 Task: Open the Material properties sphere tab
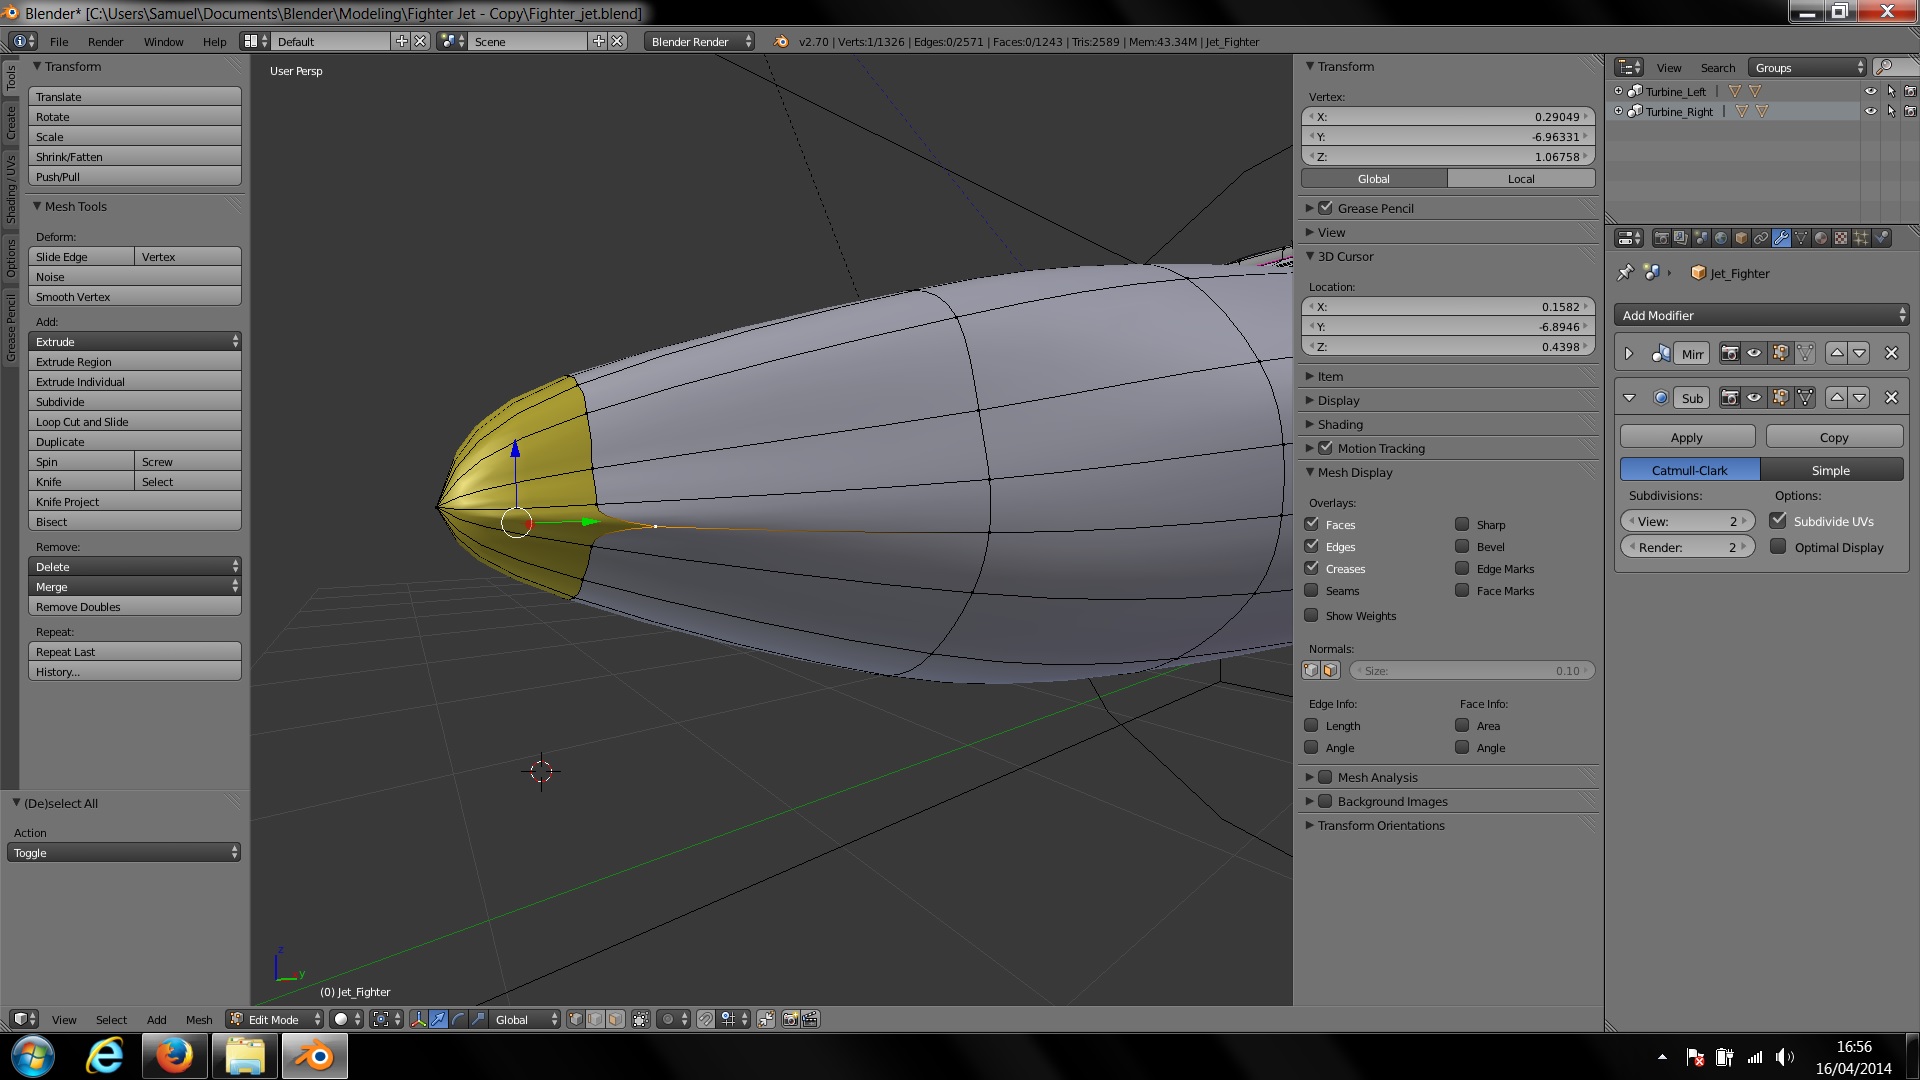[x=1821, y=238]
